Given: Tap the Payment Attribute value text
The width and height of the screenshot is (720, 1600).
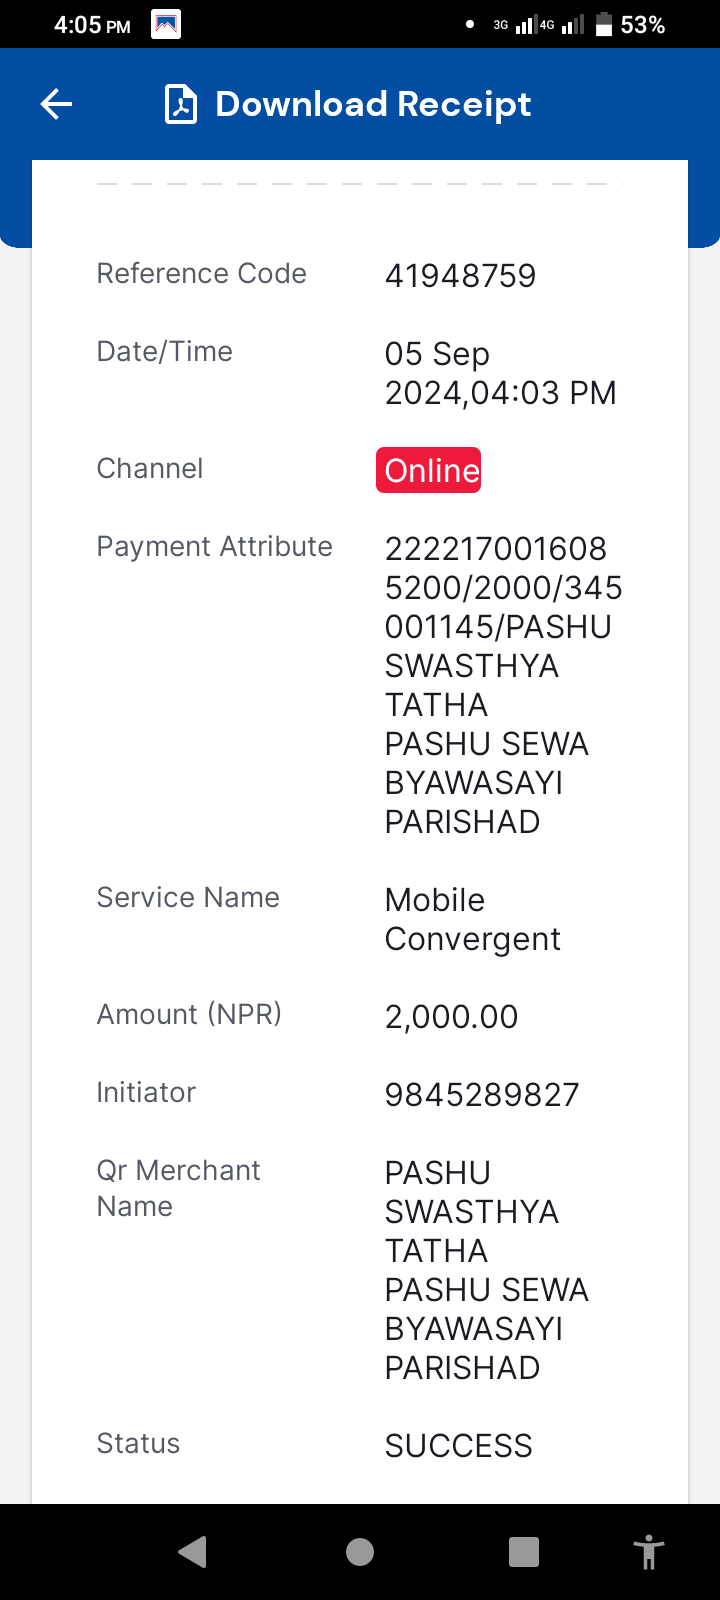Looking at the screenshot, I should pyautogui.click(x=504, y=685).
